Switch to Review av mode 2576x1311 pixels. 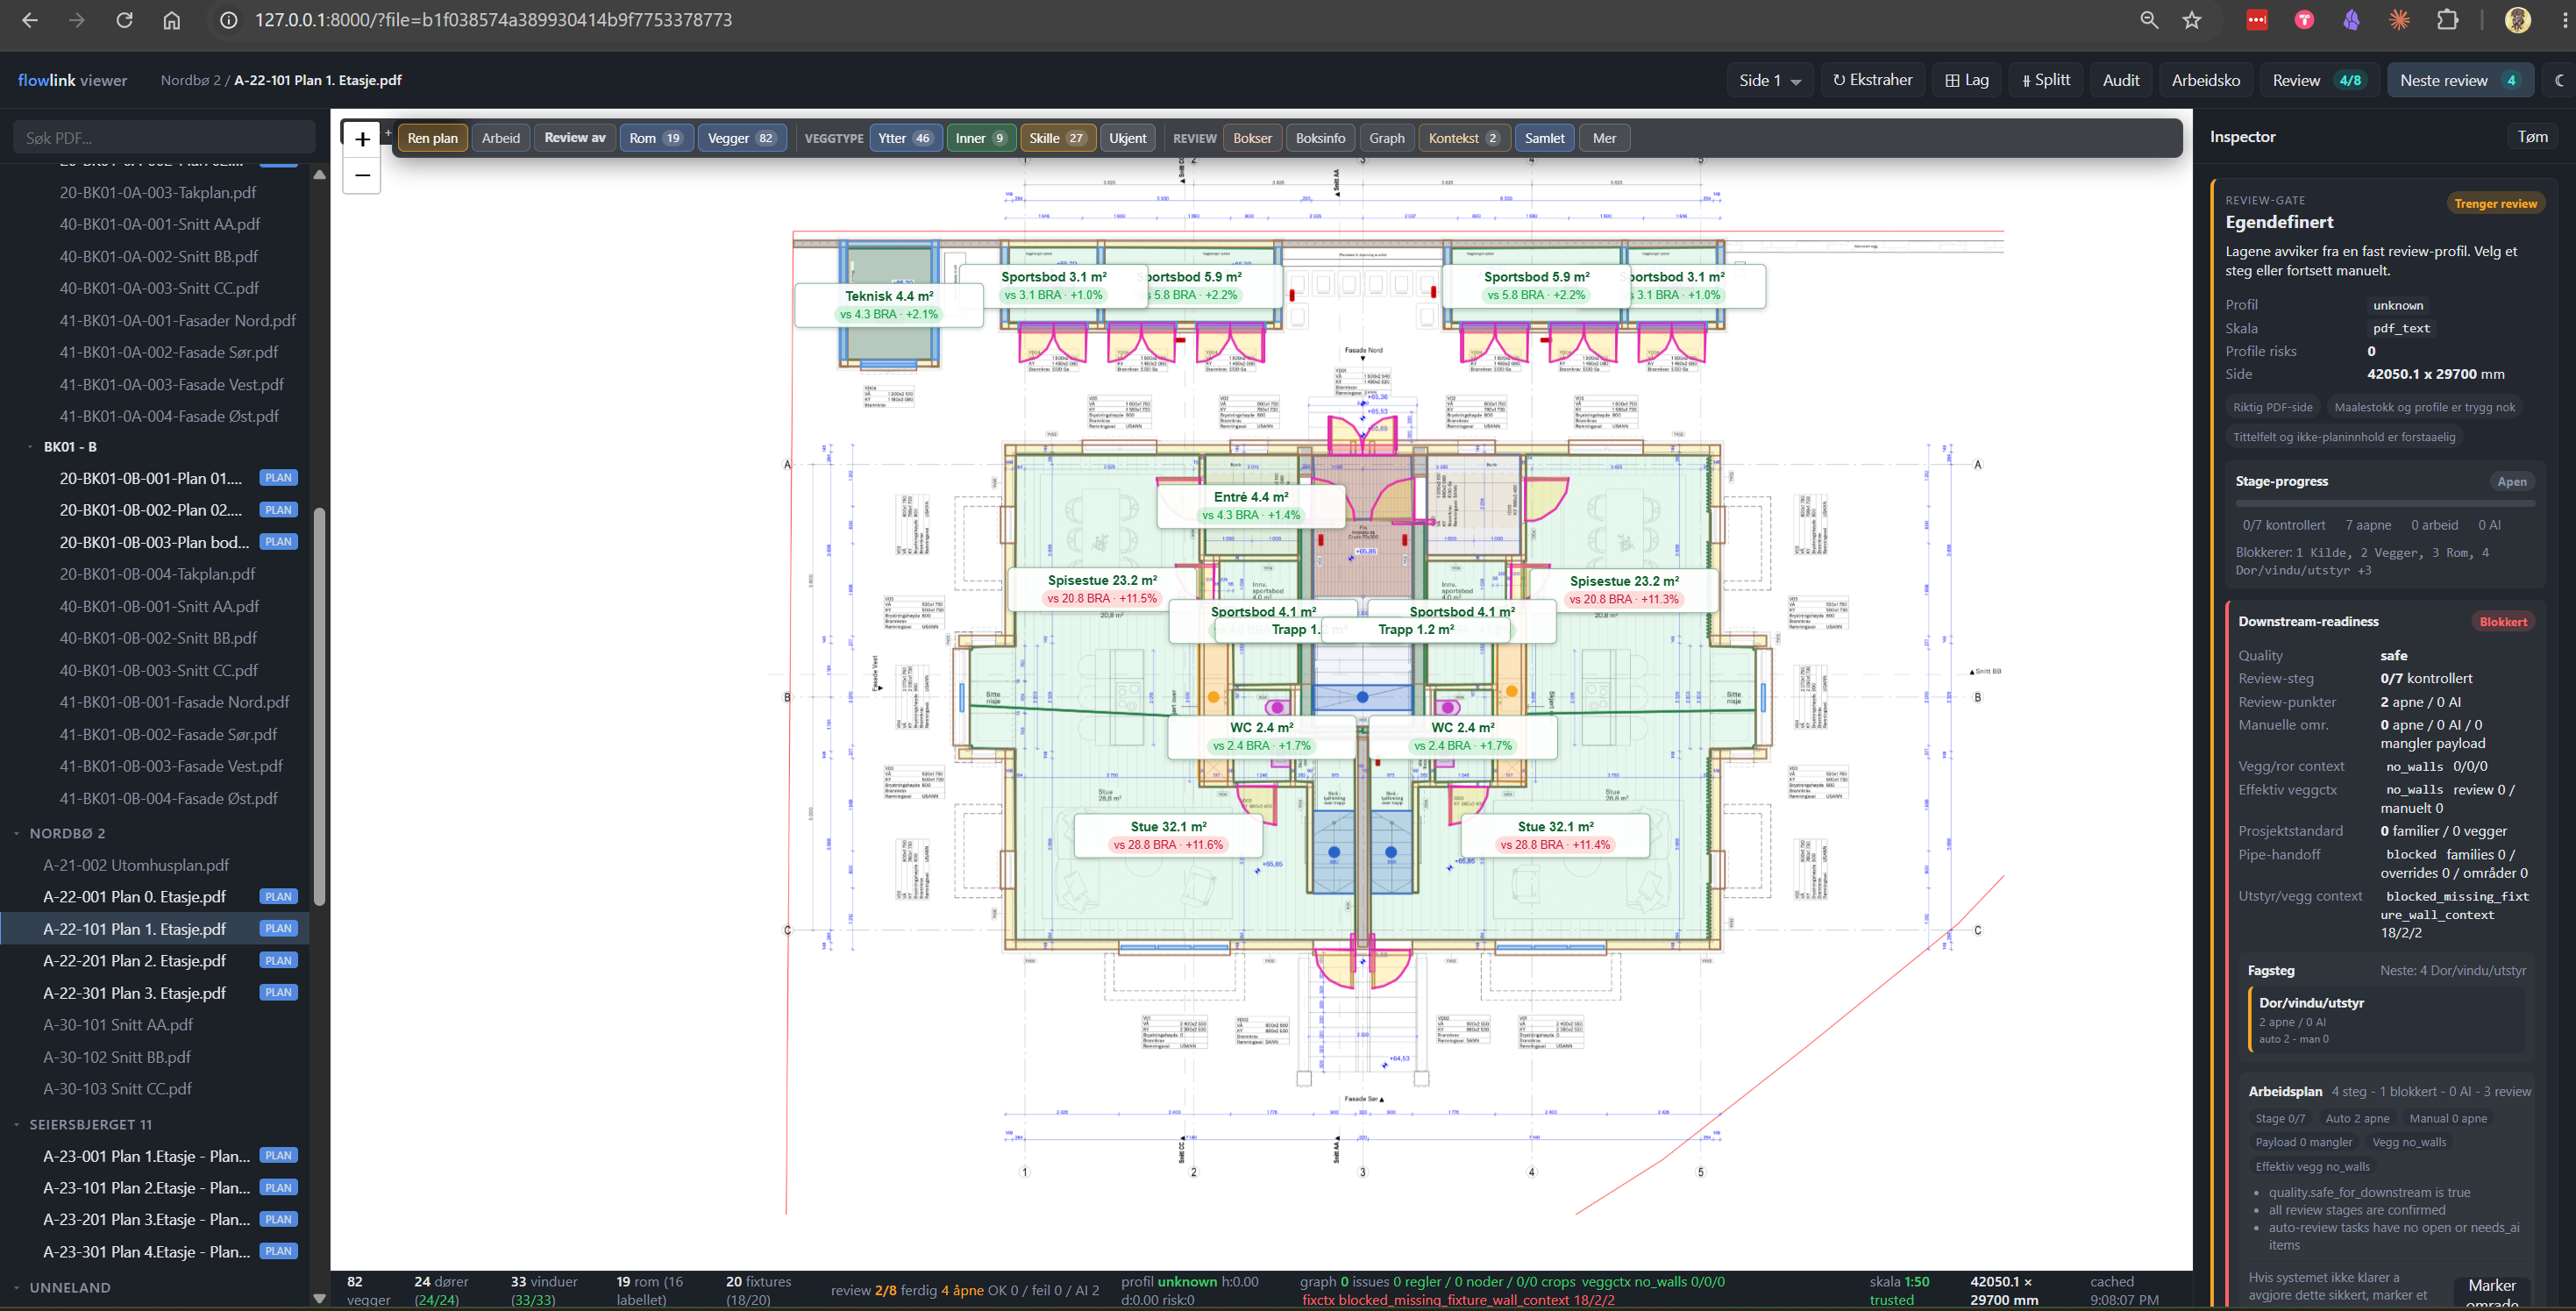574,138
